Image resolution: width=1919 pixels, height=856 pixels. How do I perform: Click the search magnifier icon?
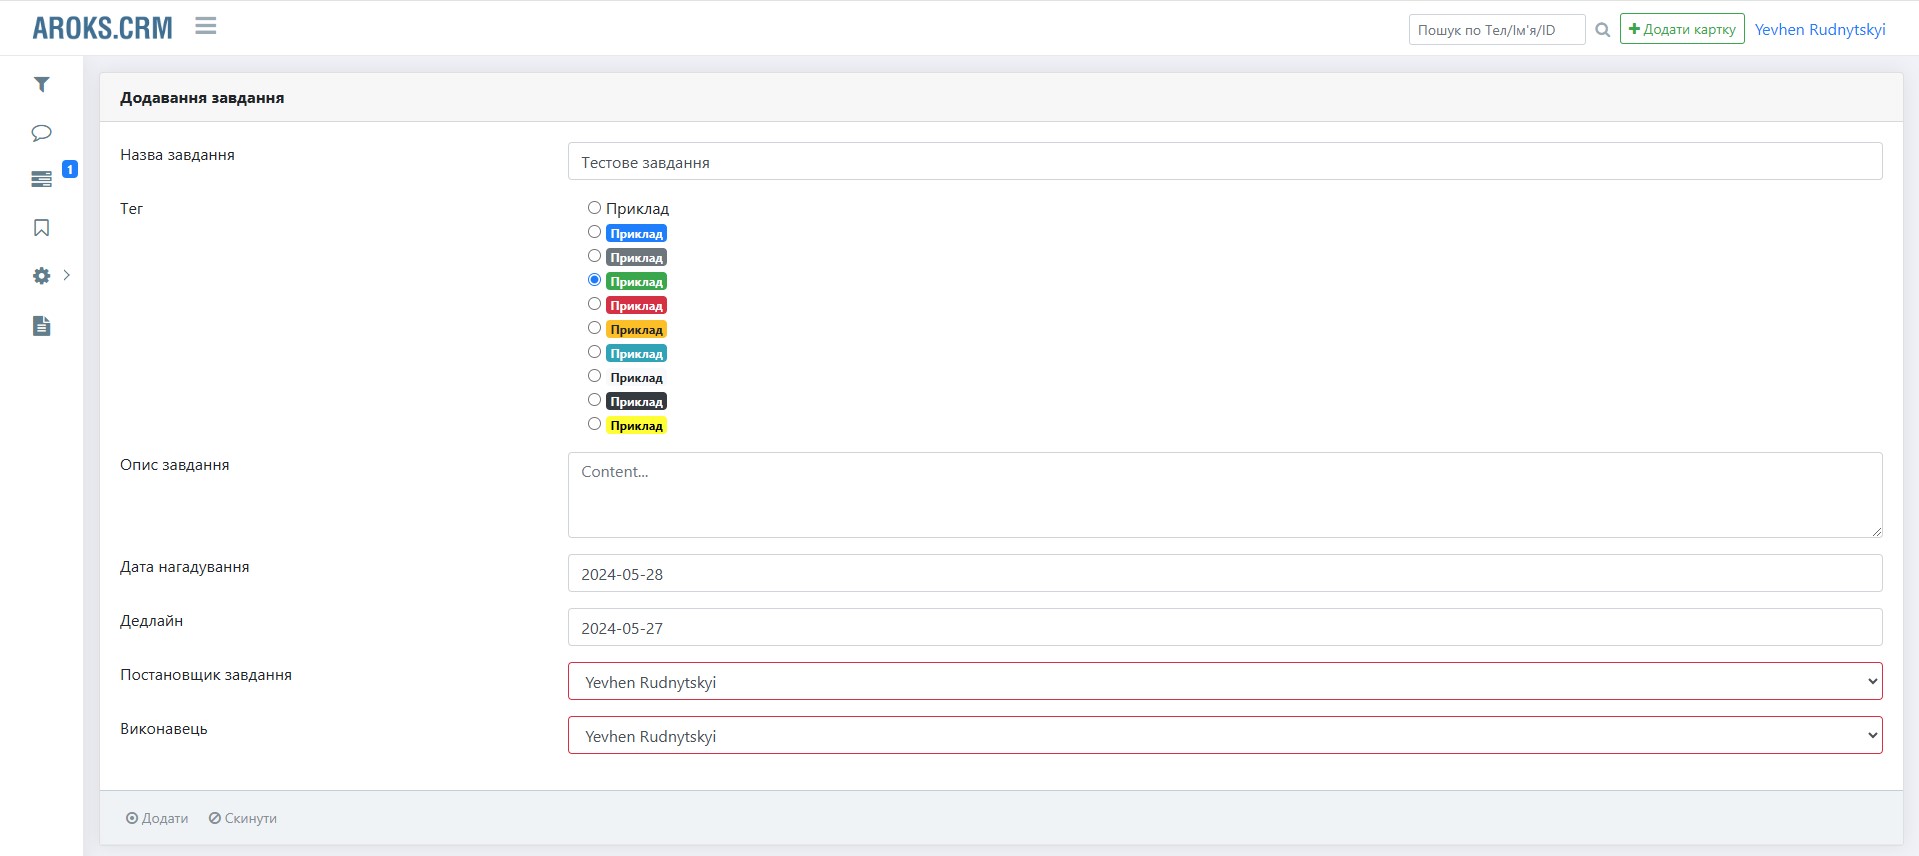pyautogui.click(x=1602, y=30)
